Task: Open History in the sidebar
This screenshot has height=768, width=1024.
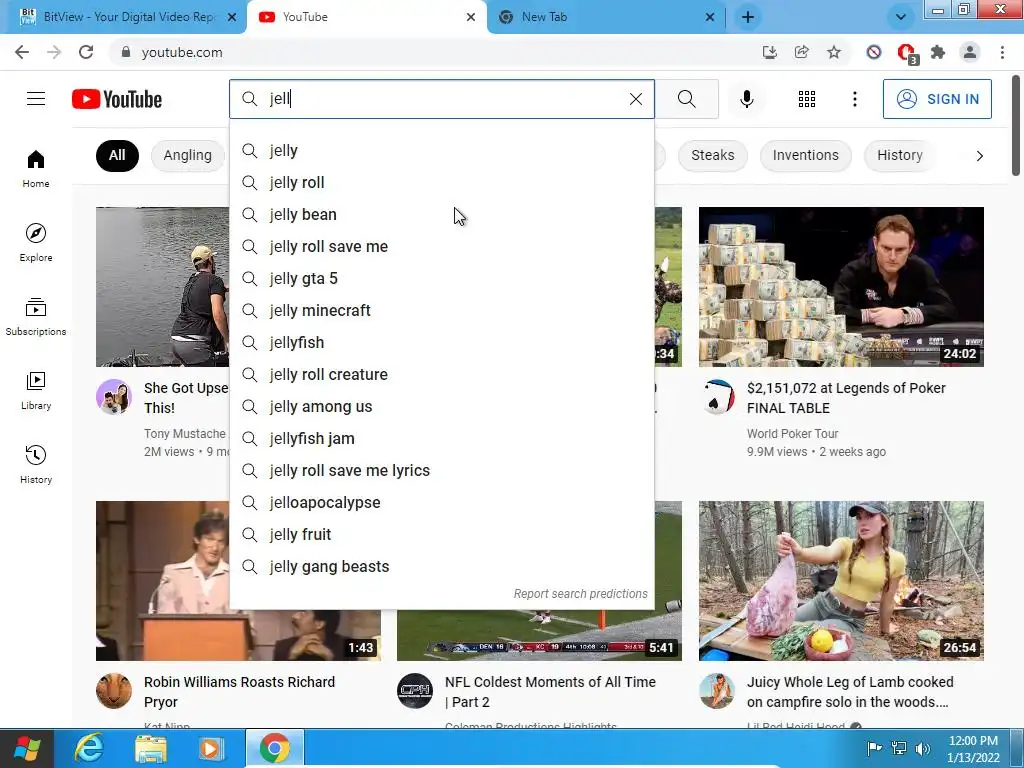Action: pyautogui.click(x=36, y=464)
